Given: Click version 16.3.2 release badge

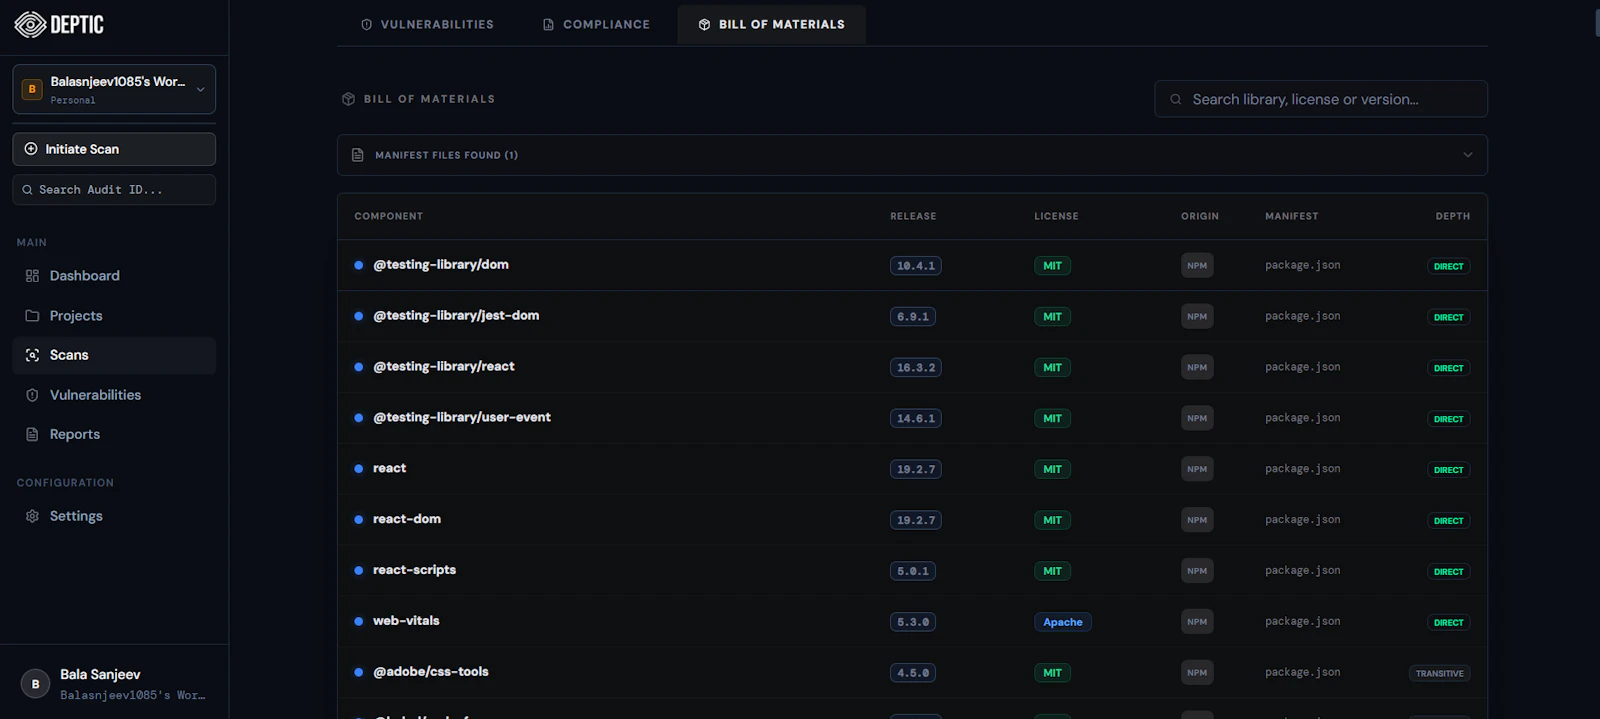Looking at the screenshot, I should point(916,368).
